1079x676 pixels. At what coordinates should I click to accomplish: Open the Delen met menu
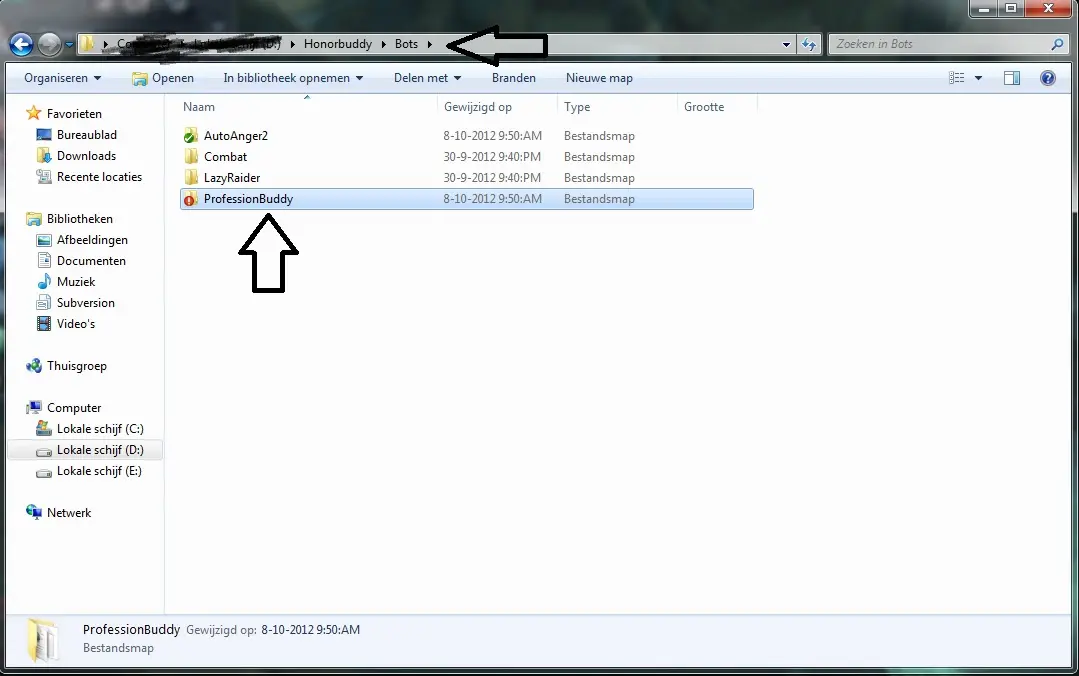point(427,78)
